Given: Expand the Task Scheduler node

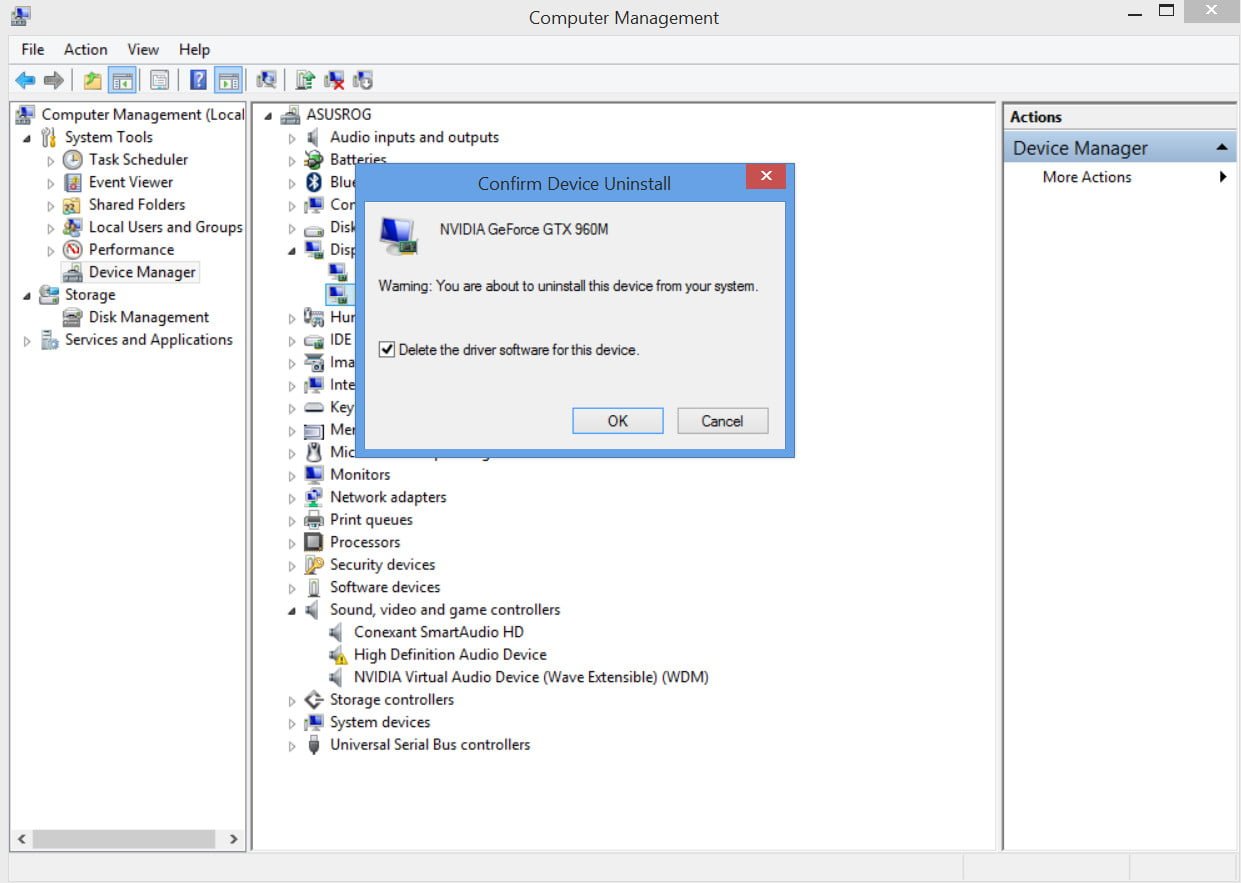Looking at the screenshot, I should click(51, 160).
